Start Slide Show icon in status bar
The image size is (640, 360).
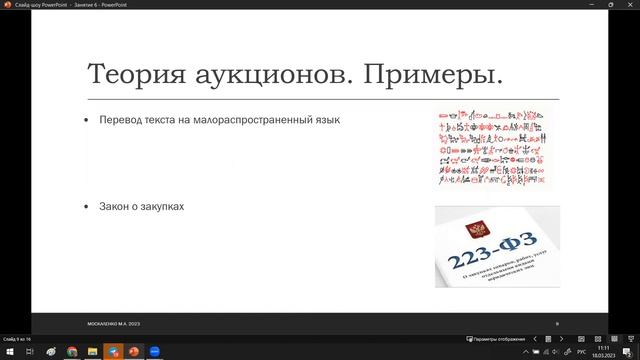tap(631, 339)
